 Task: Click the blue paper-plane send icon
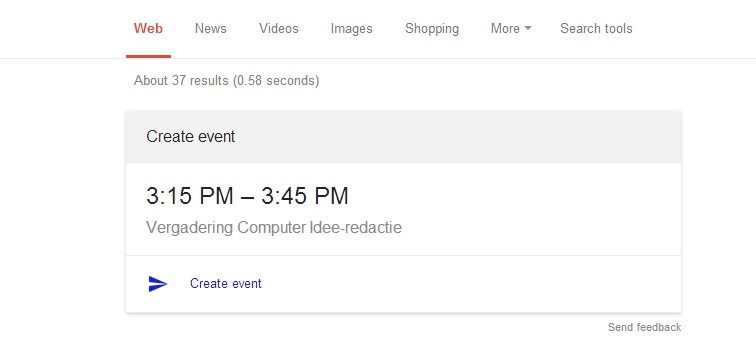158,284
